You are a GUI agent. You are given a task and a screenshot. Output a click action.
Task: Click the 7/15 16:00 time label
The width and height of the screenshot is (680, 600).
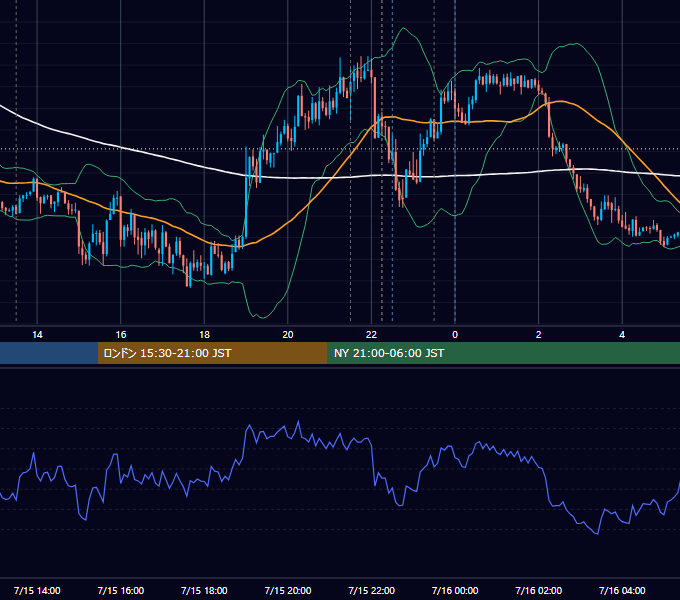point(121,590)
